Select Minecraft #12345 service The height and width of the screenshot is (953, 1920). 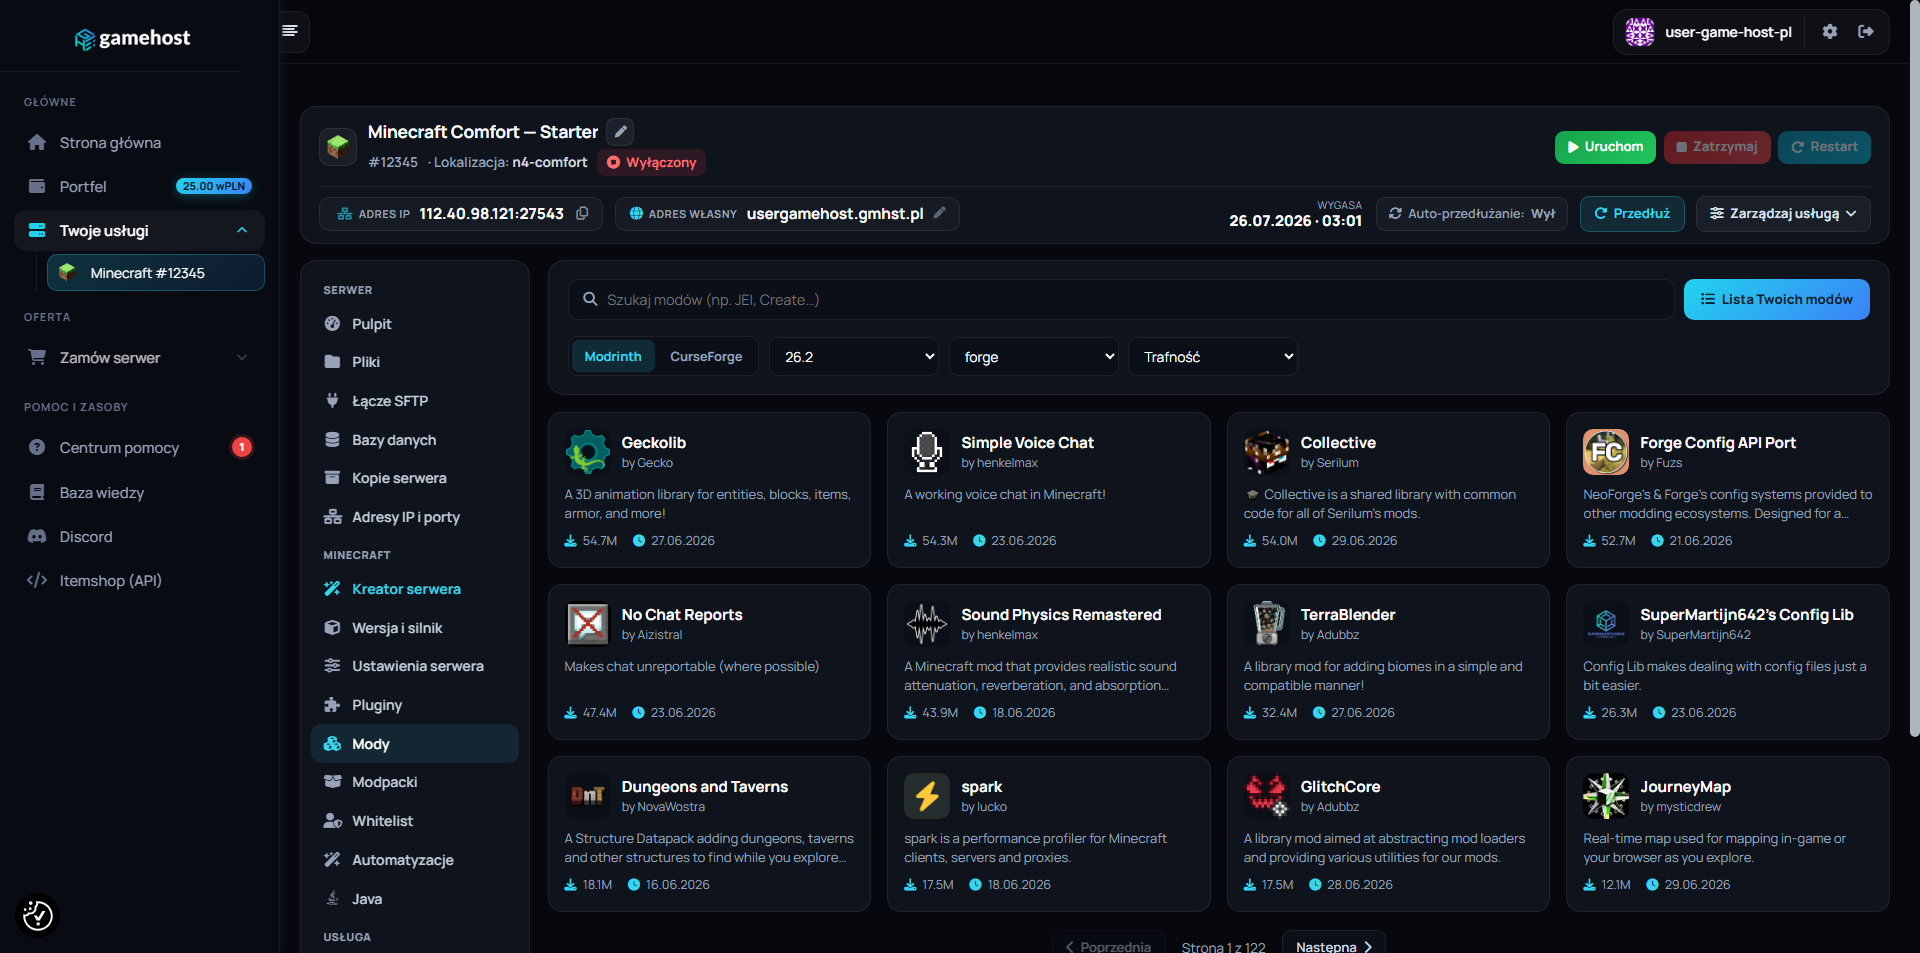pyautogui.click(x=156, y=272)
